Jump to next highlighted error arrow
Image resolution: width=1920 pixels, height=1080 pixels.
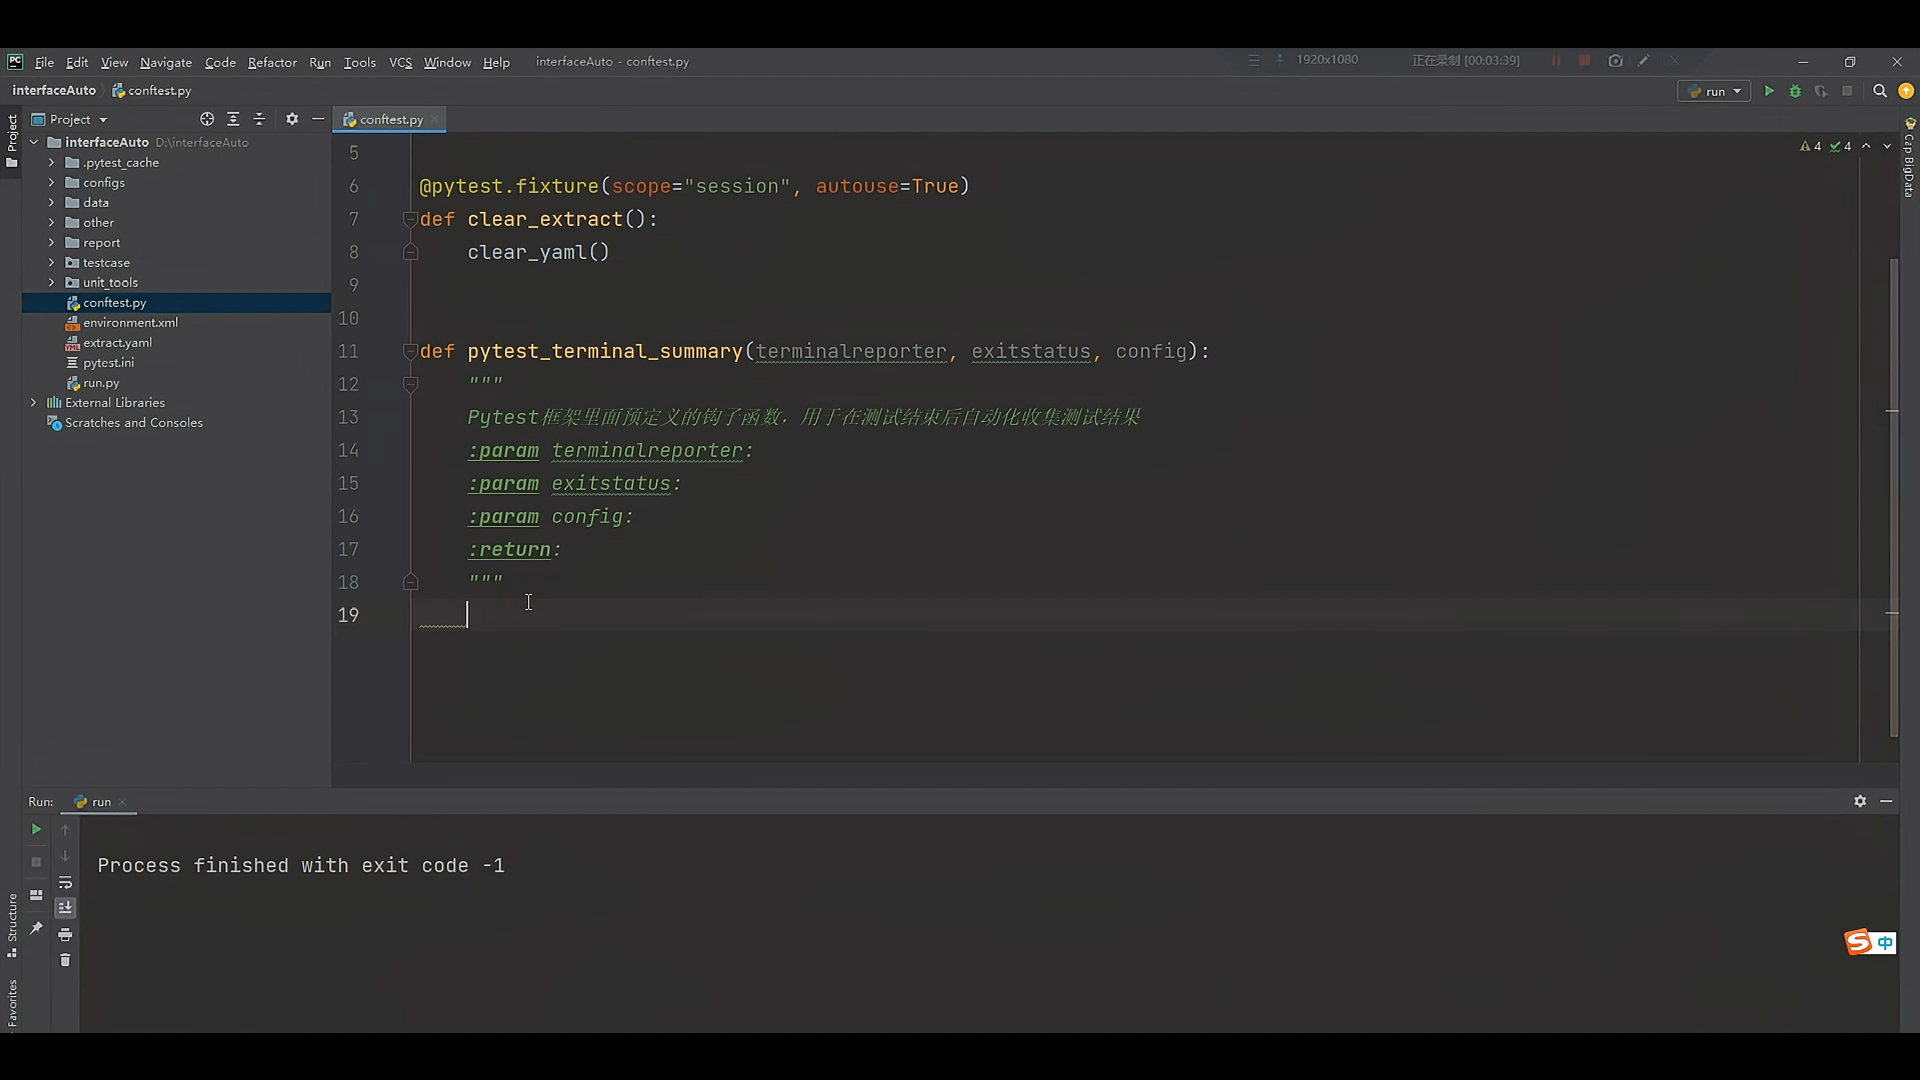pos(1887,146)
